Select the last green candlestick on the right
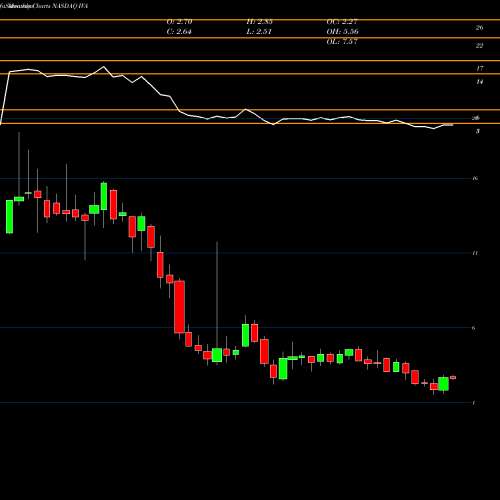Viewport: 500px width, 500px height. 443,384
